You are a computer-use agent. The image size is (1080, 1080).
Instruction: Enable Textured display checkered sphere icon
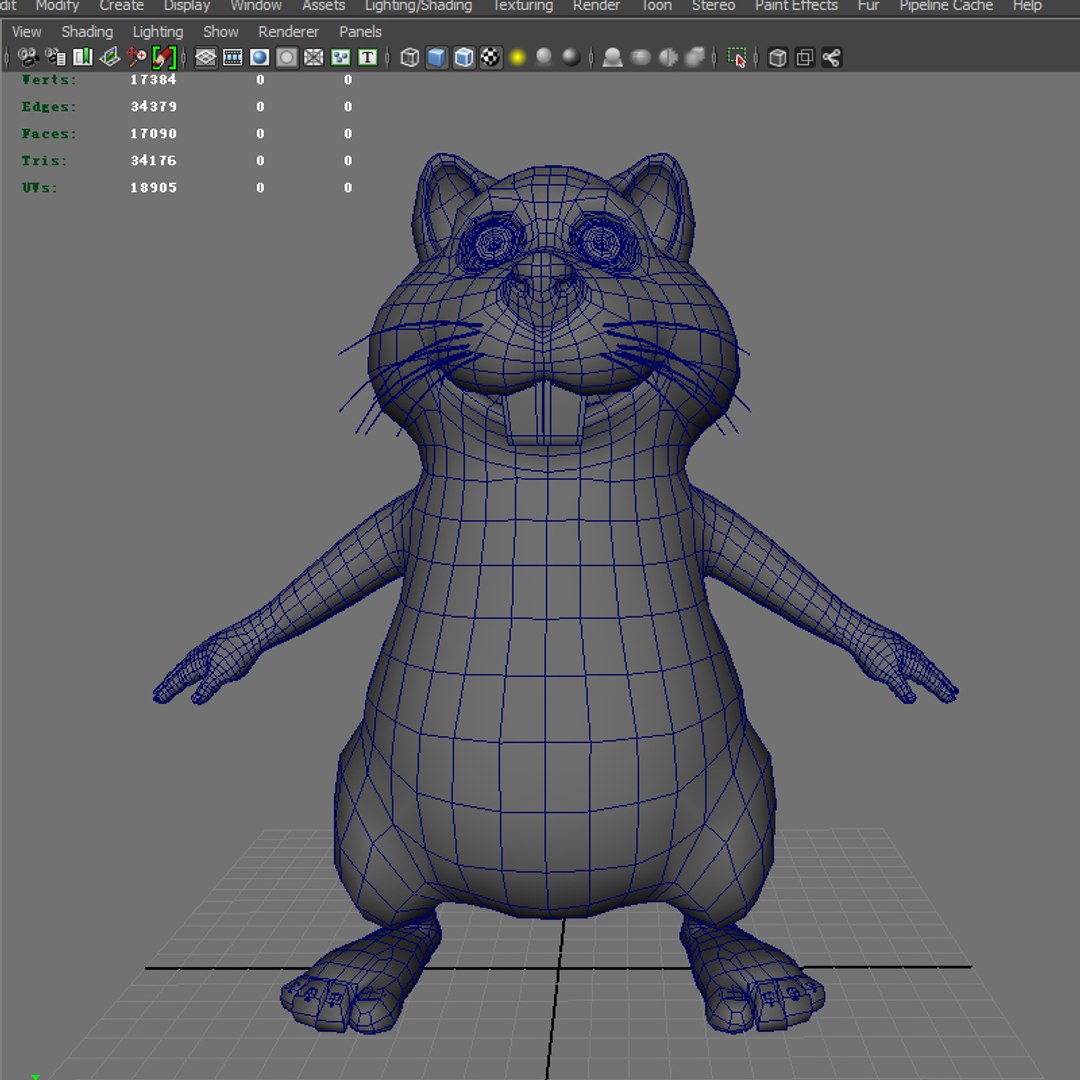click(x=490, y=57)
